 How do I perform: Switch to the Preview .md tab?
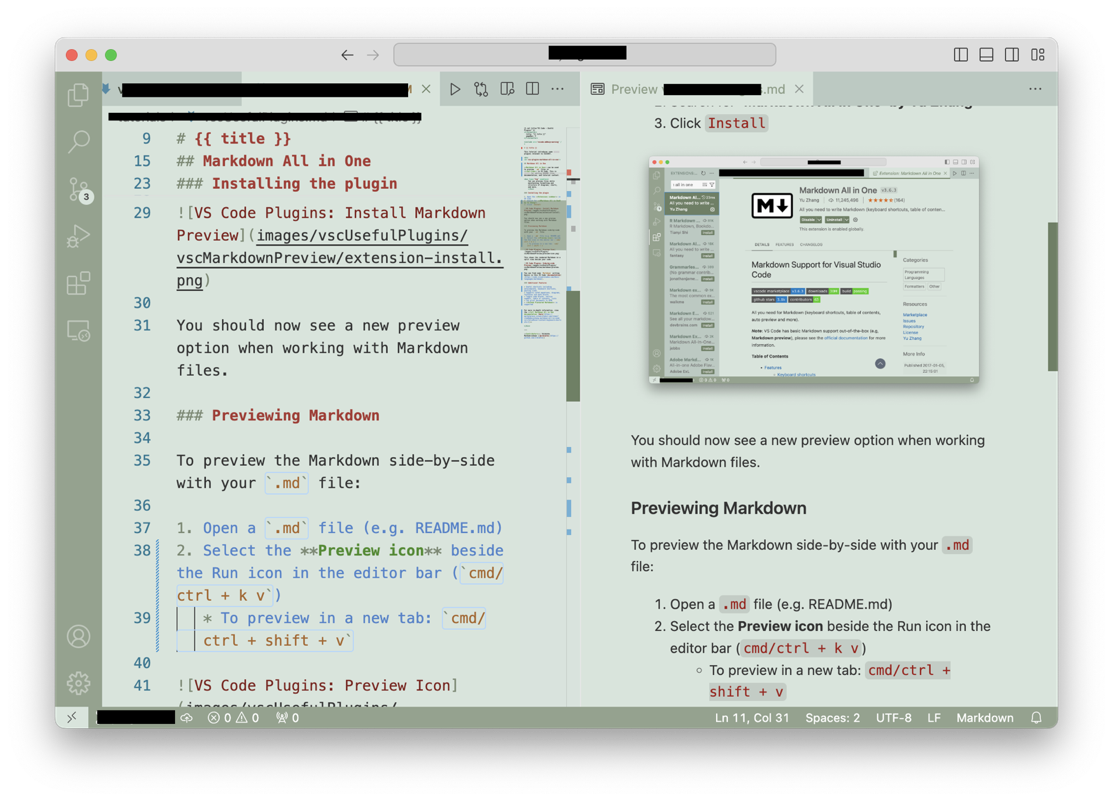point(697,89)
